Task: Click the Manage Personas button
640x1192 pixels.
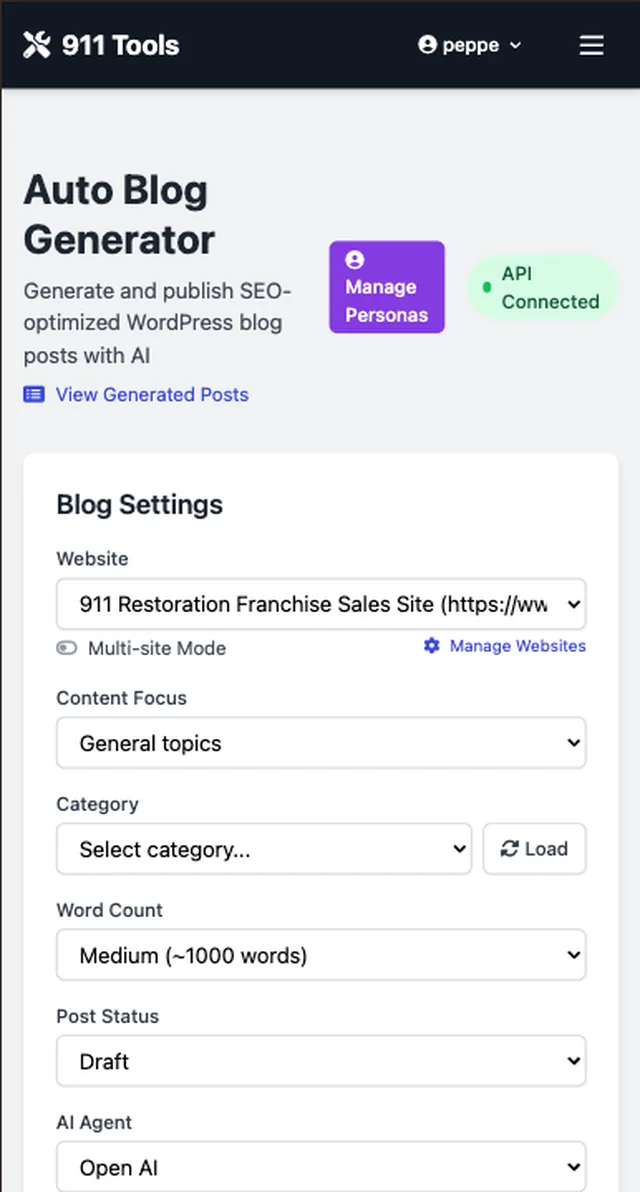Action: 387,287
